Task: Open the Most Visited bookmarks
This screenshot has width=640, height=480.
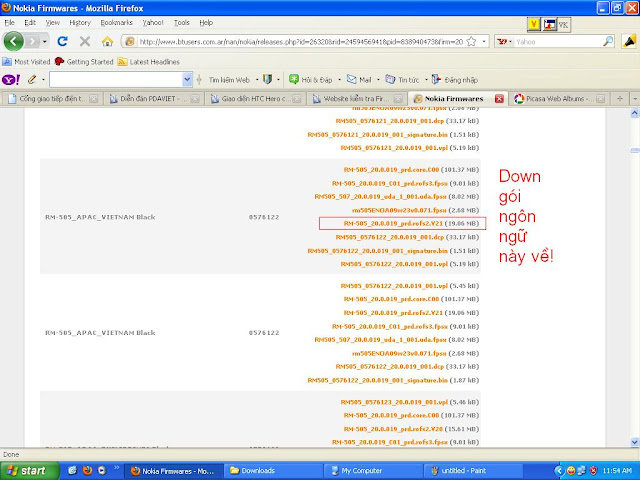Action: coord(26,62)
